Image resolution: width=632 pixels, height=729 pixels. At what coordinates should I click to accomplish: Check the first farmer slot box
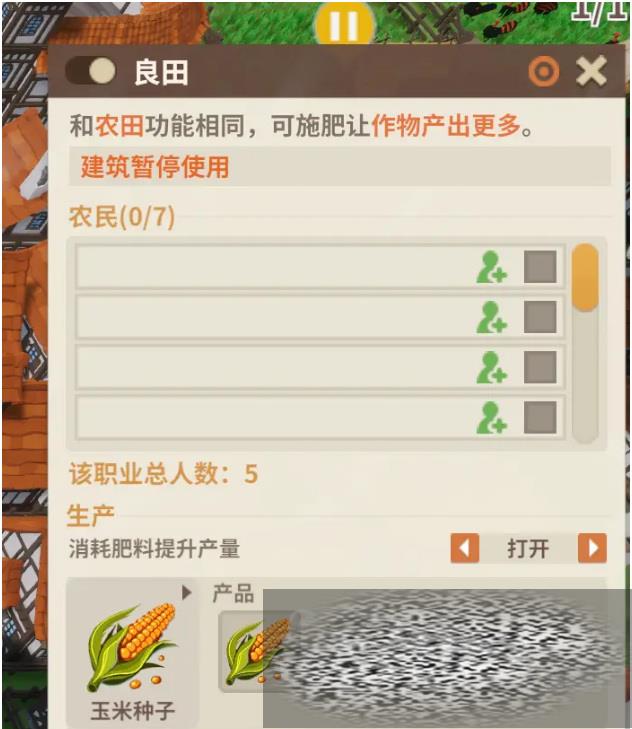[x=540, y=267]
